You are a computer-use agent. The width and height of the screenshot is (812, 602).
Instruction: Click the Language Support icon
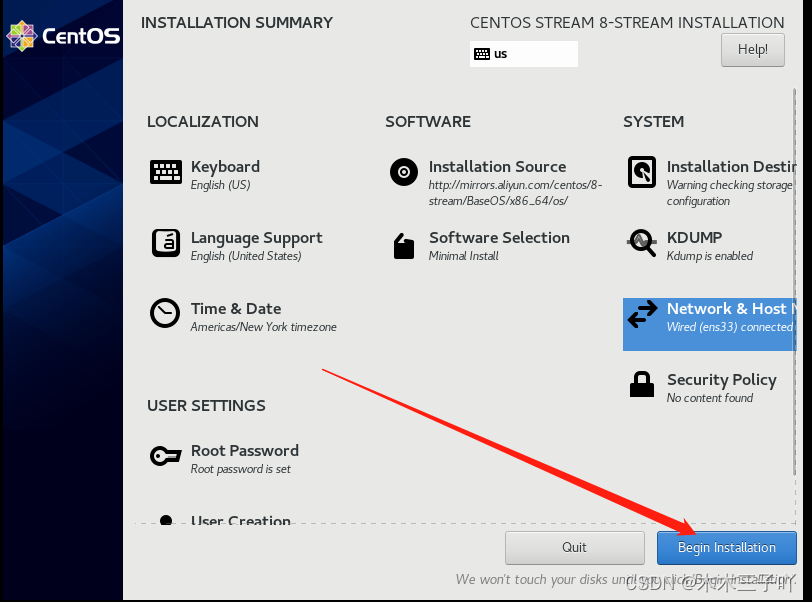pyautogui.click(x=165, y=244)
